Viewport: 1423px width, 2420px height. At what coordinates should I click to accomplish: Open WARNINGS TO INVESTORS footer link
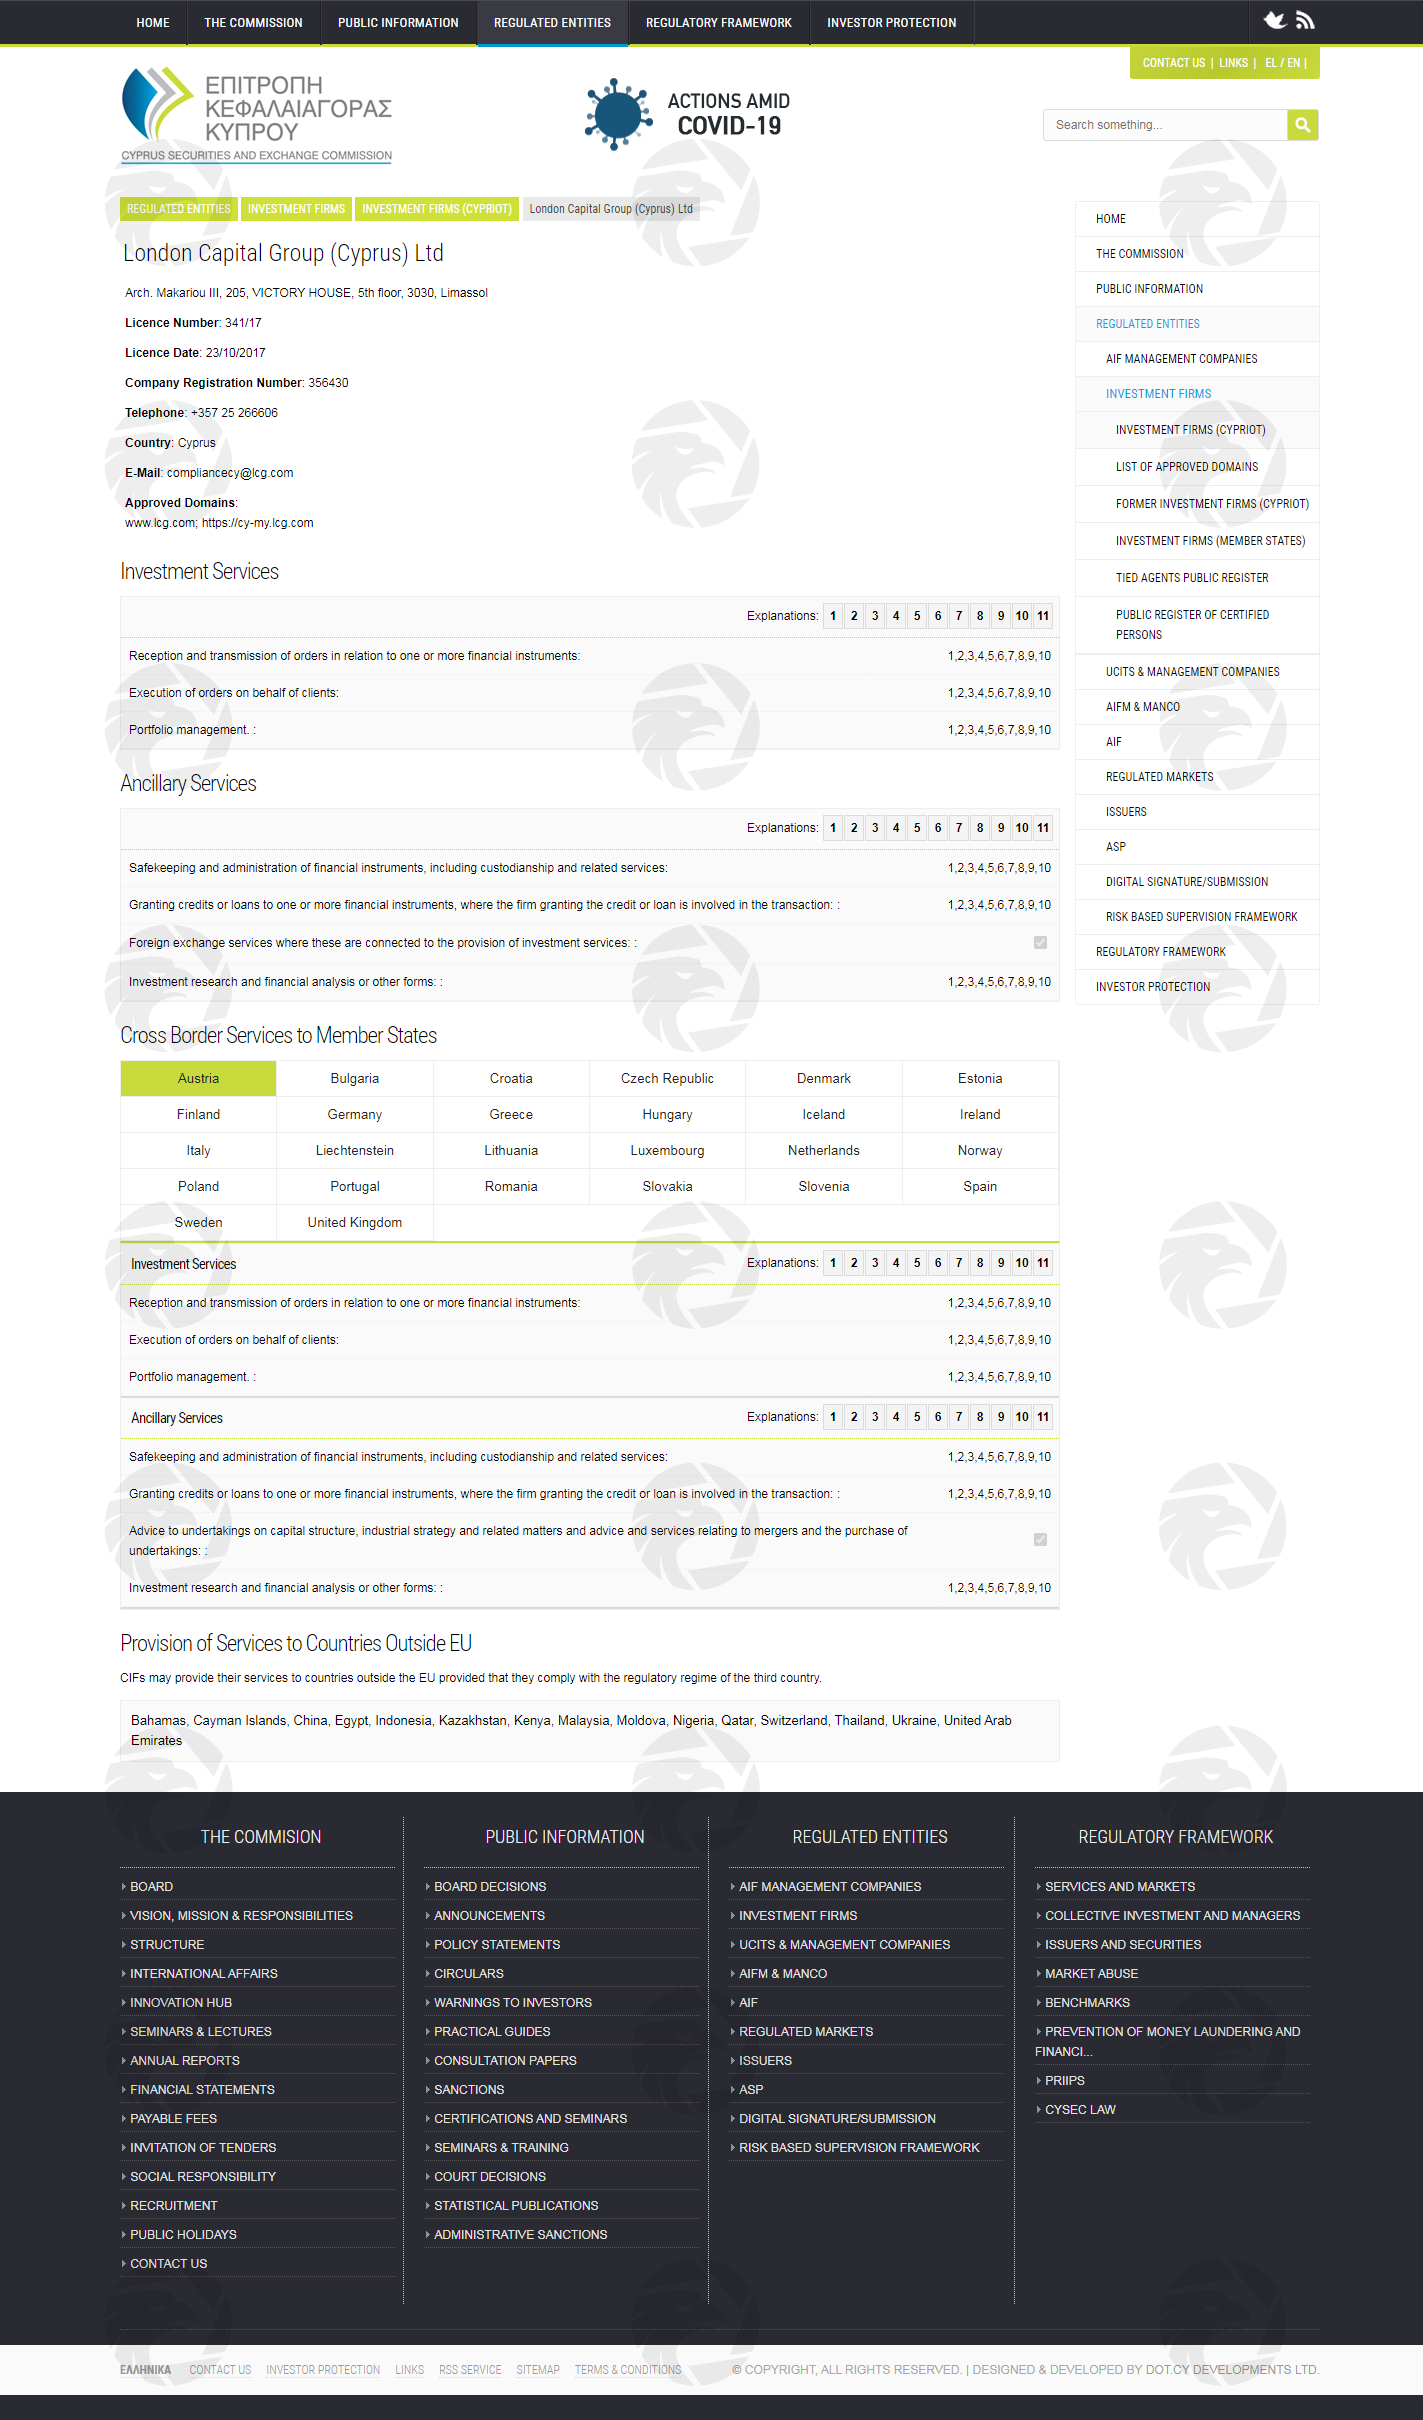coord(513,2002)
